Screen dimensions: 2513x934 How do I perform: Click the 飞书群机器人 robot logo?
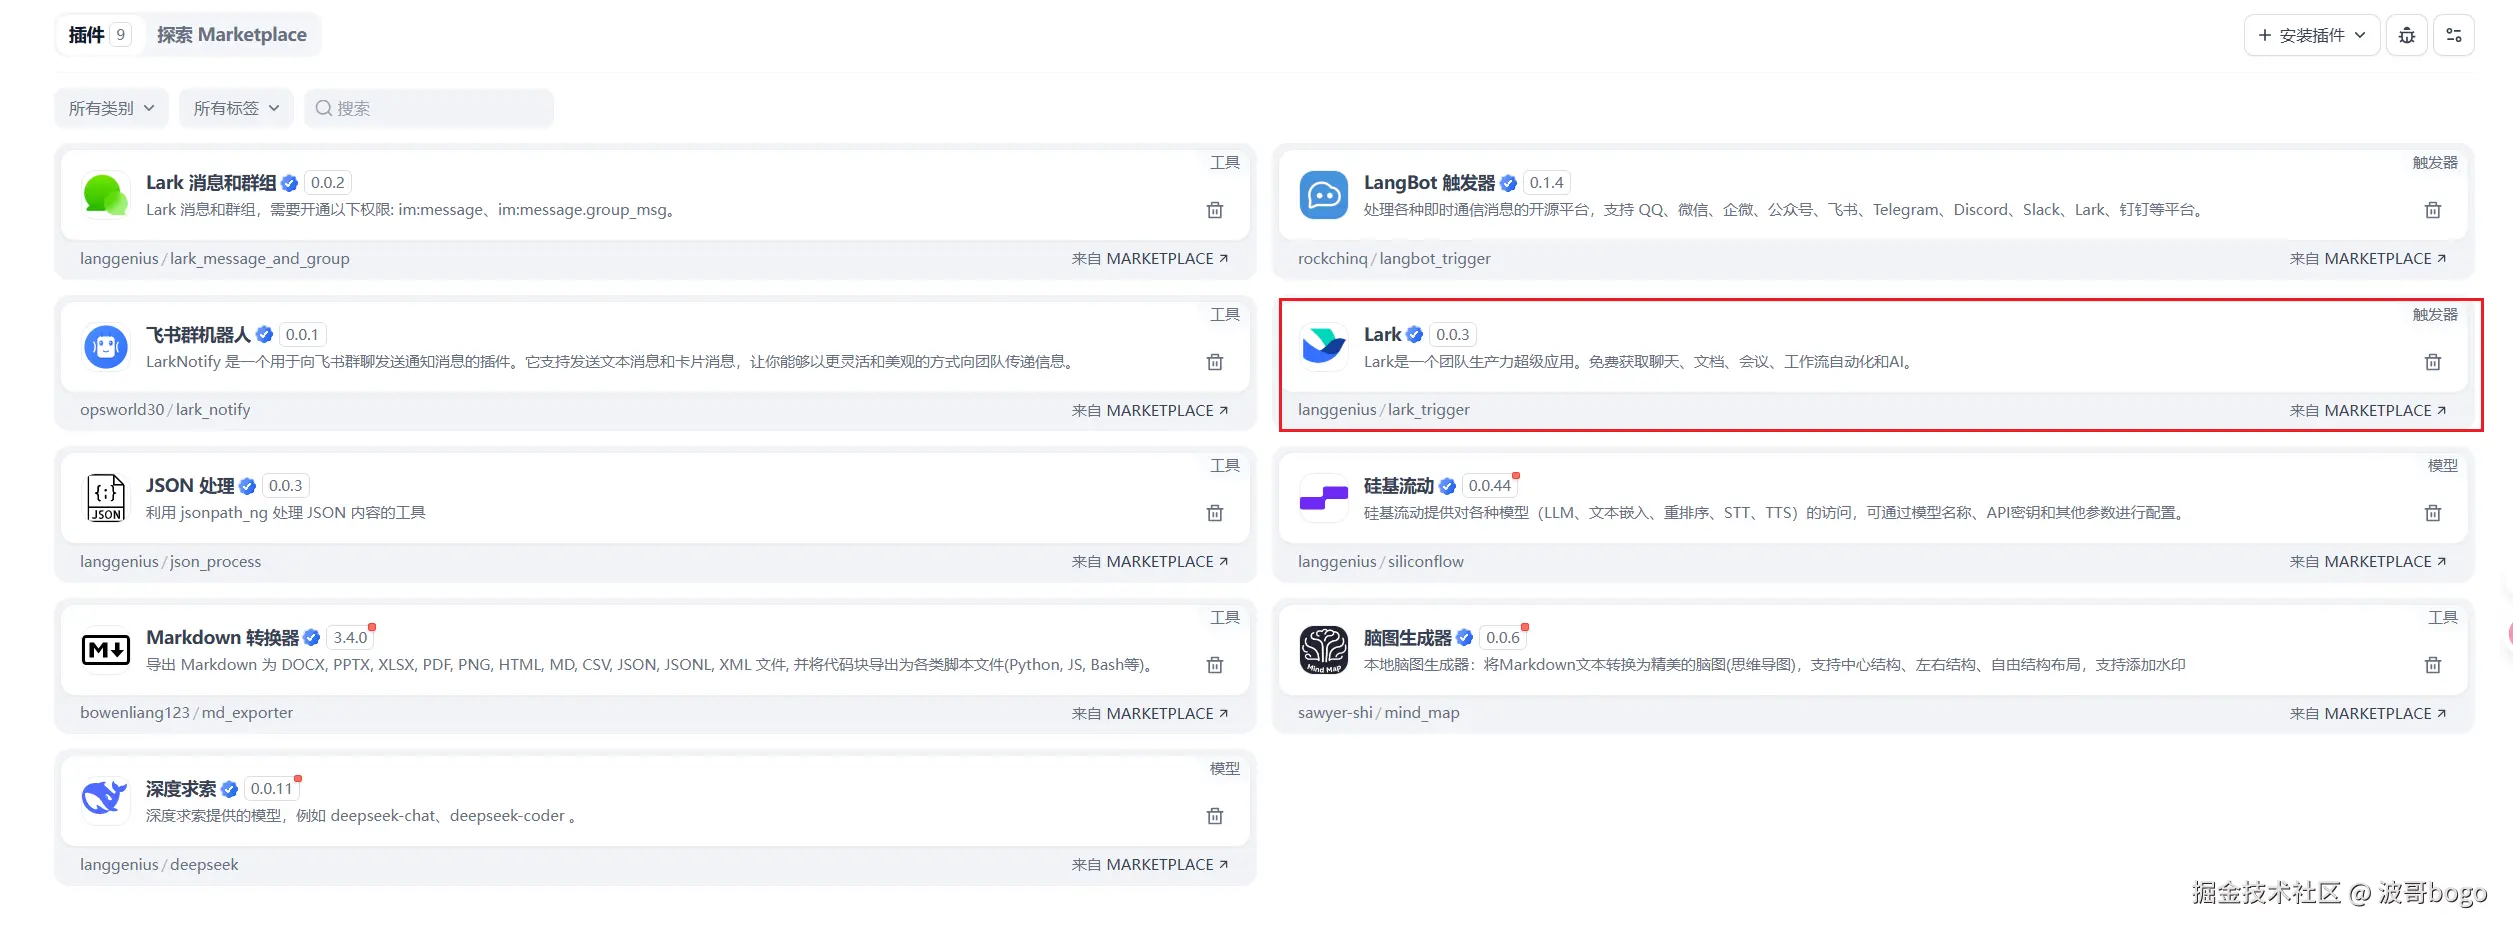click(105, 347)
